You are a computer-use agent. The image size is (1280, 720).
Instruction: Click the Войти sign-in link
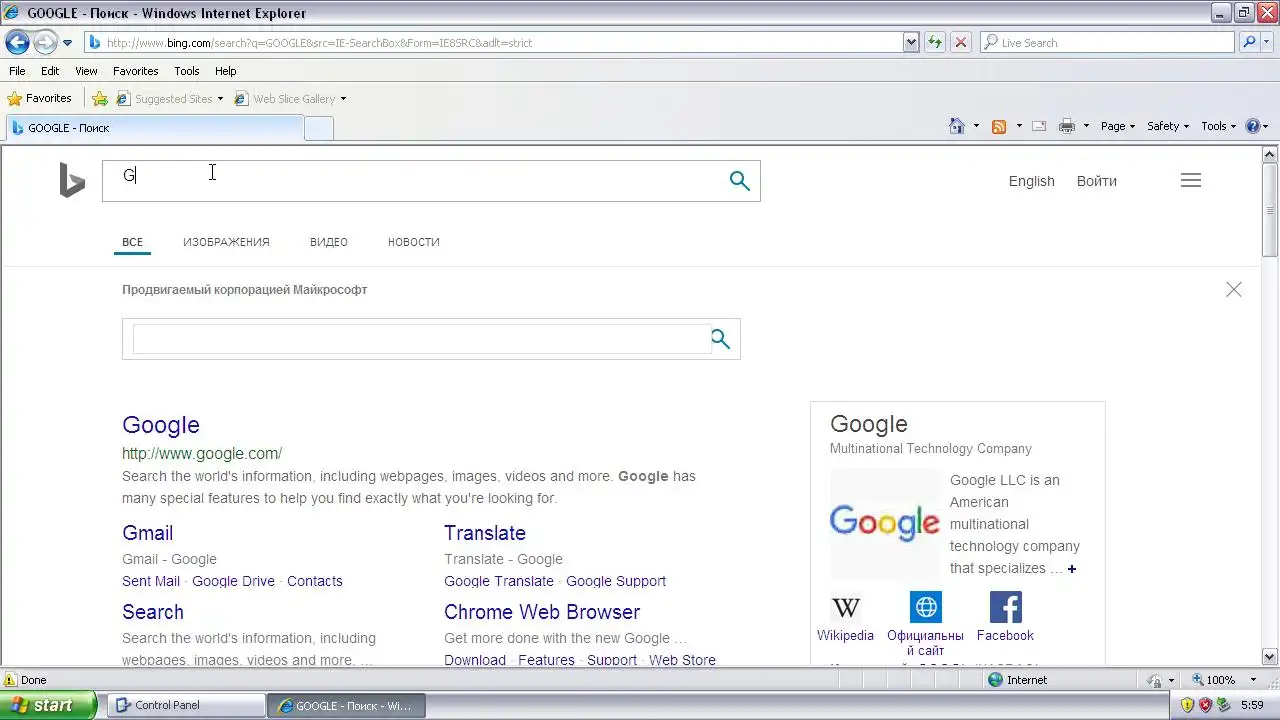click(1096, 181)
